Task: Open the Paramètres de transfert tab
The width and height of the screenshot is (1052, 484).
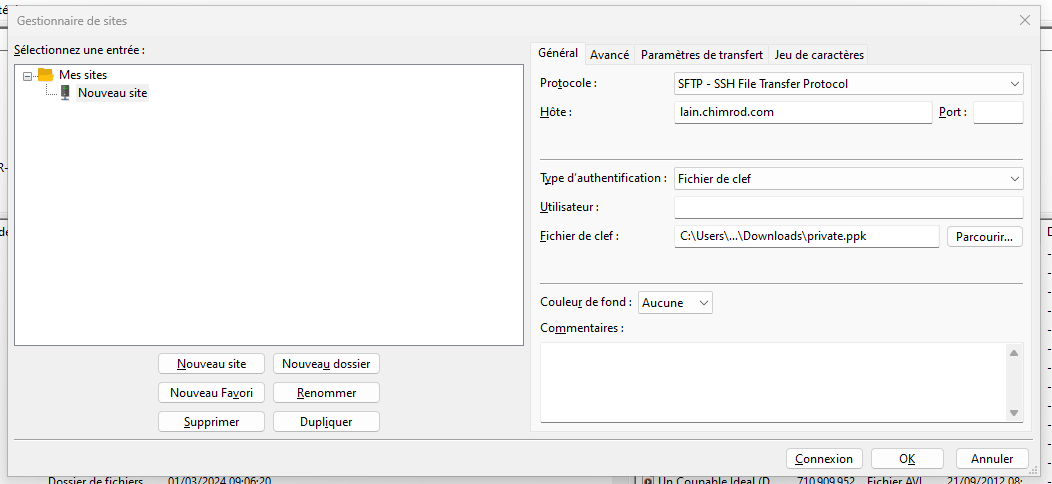Action: point(701,55)
